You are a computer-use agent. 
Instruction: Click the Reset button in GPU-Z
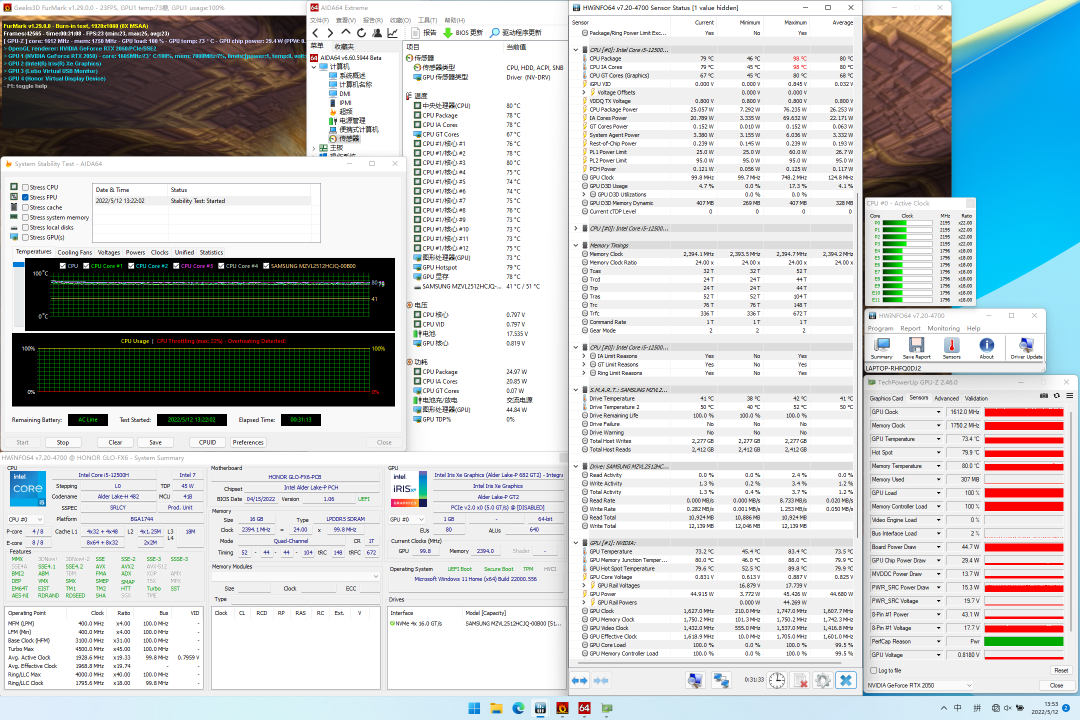(1061, 670)
